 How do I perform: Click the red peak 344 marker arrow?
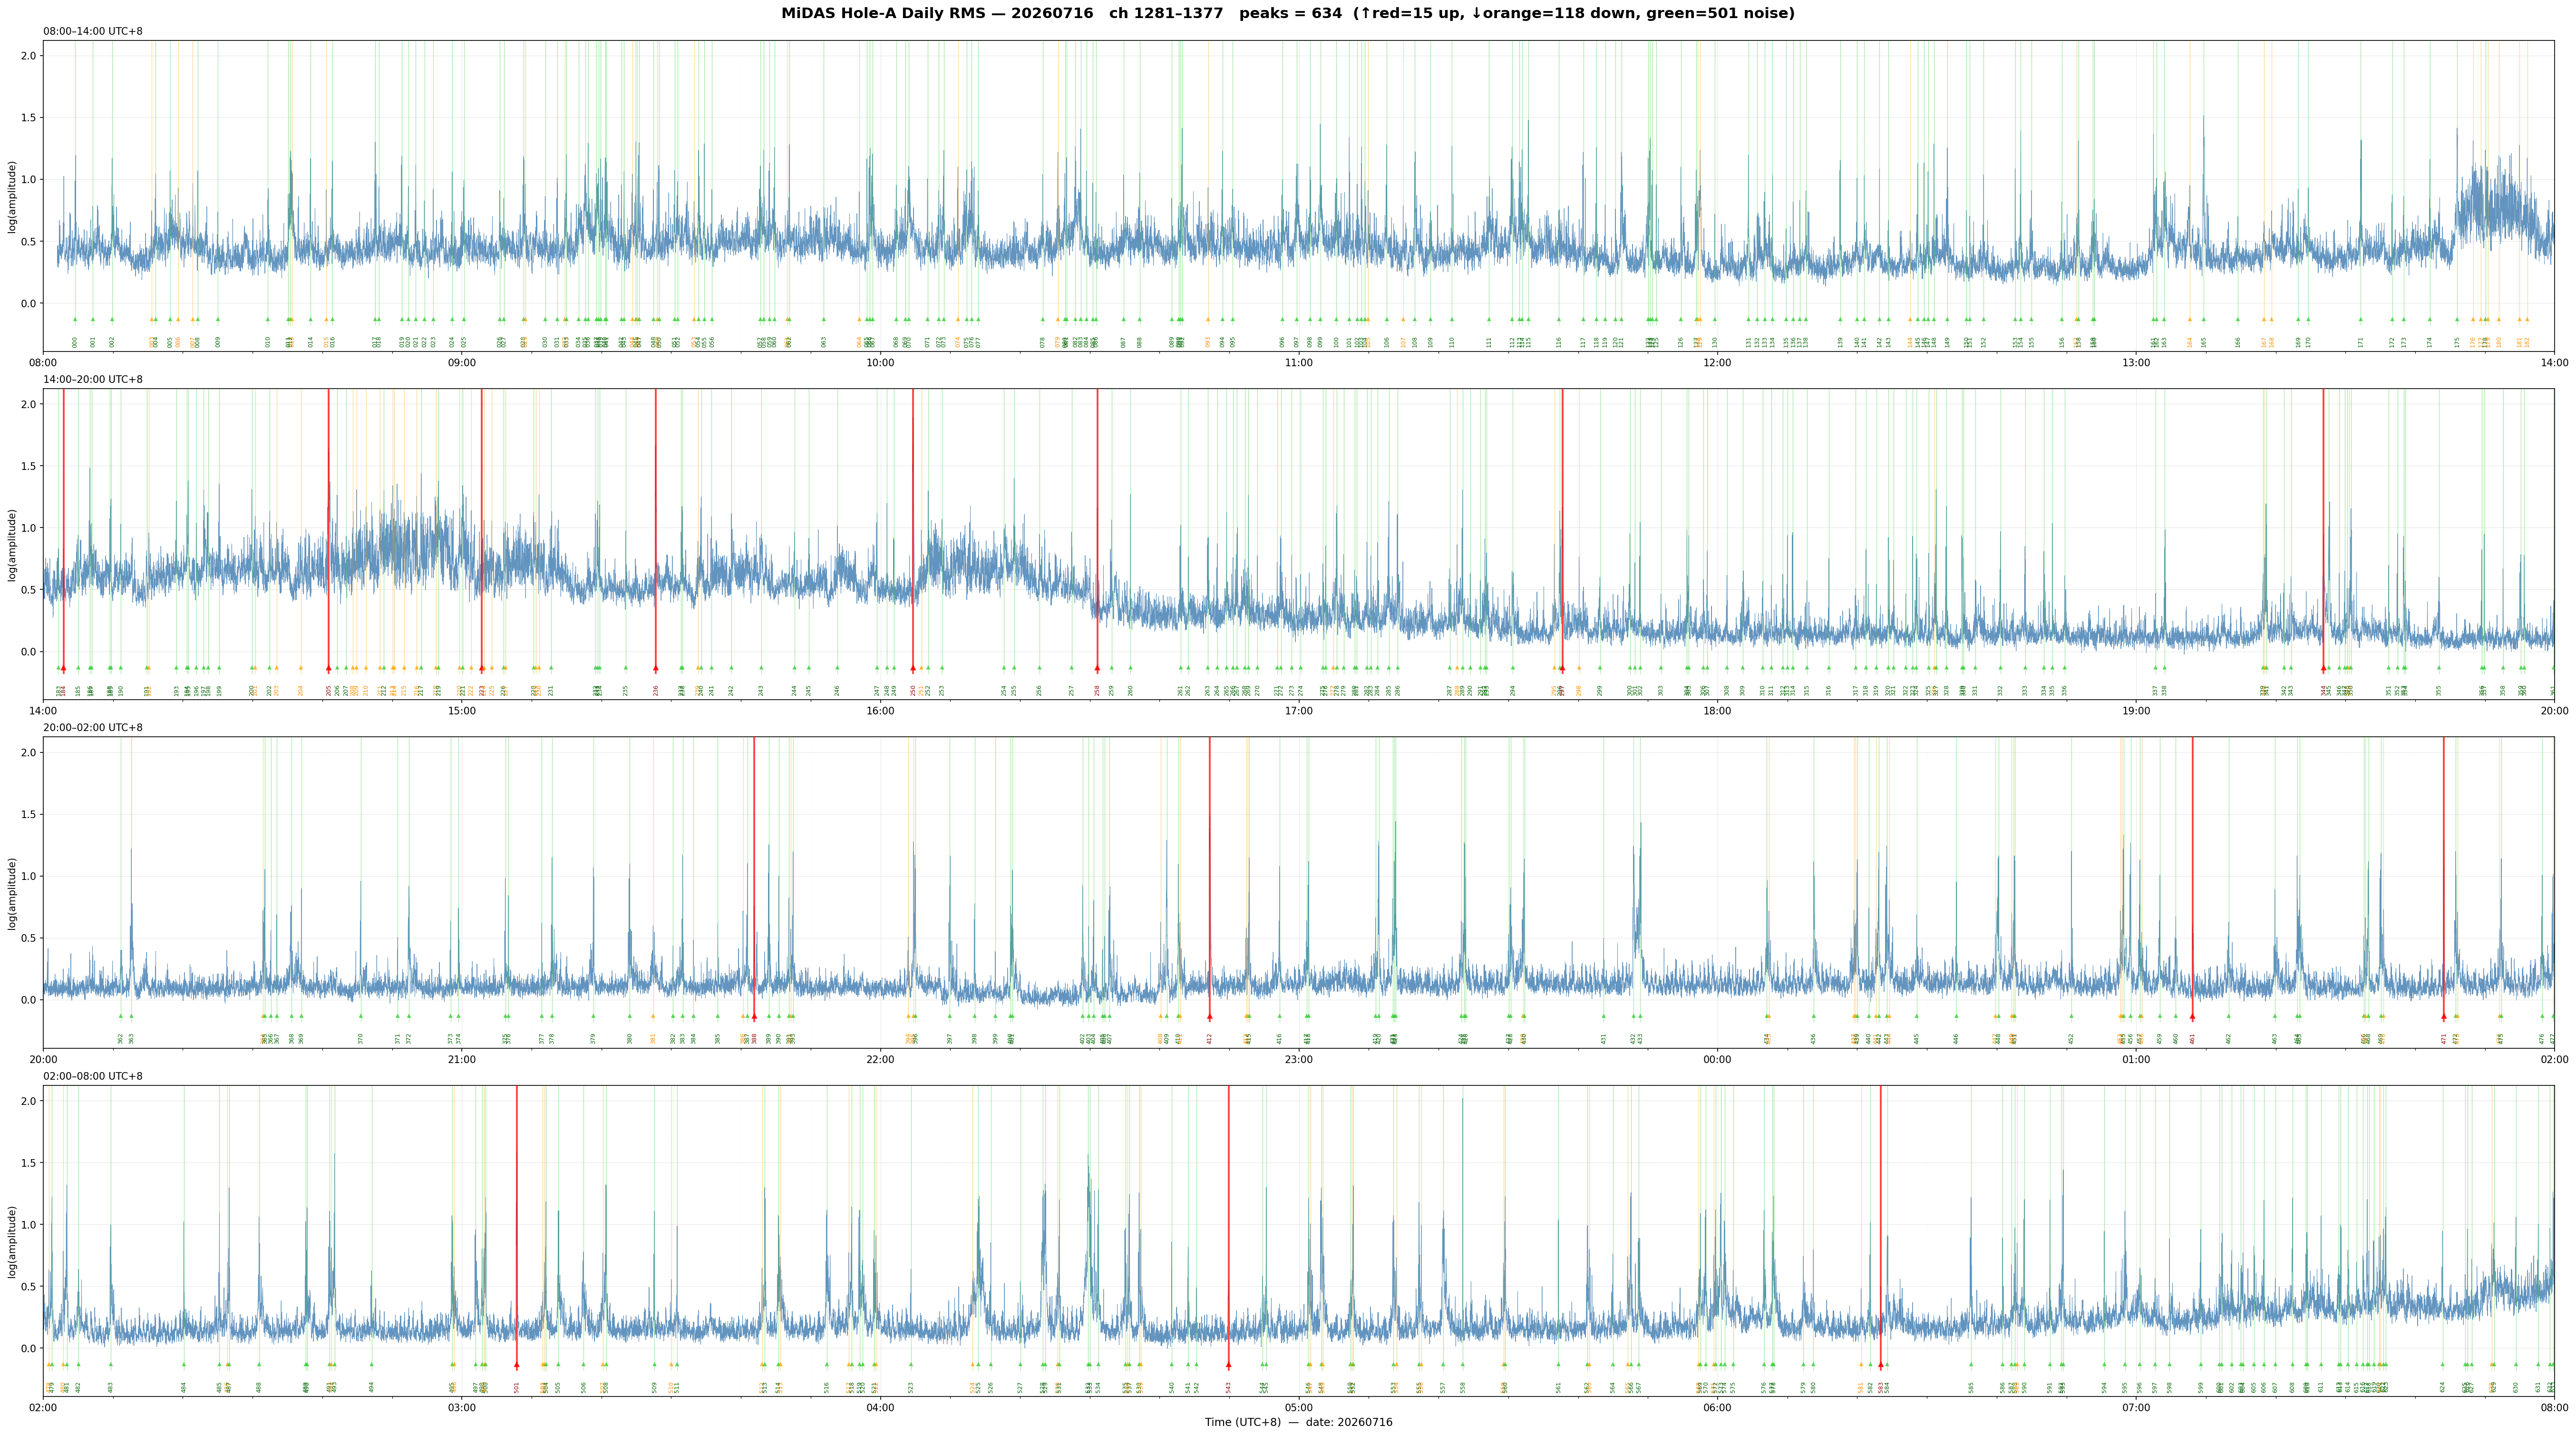tap(2323, 668)
